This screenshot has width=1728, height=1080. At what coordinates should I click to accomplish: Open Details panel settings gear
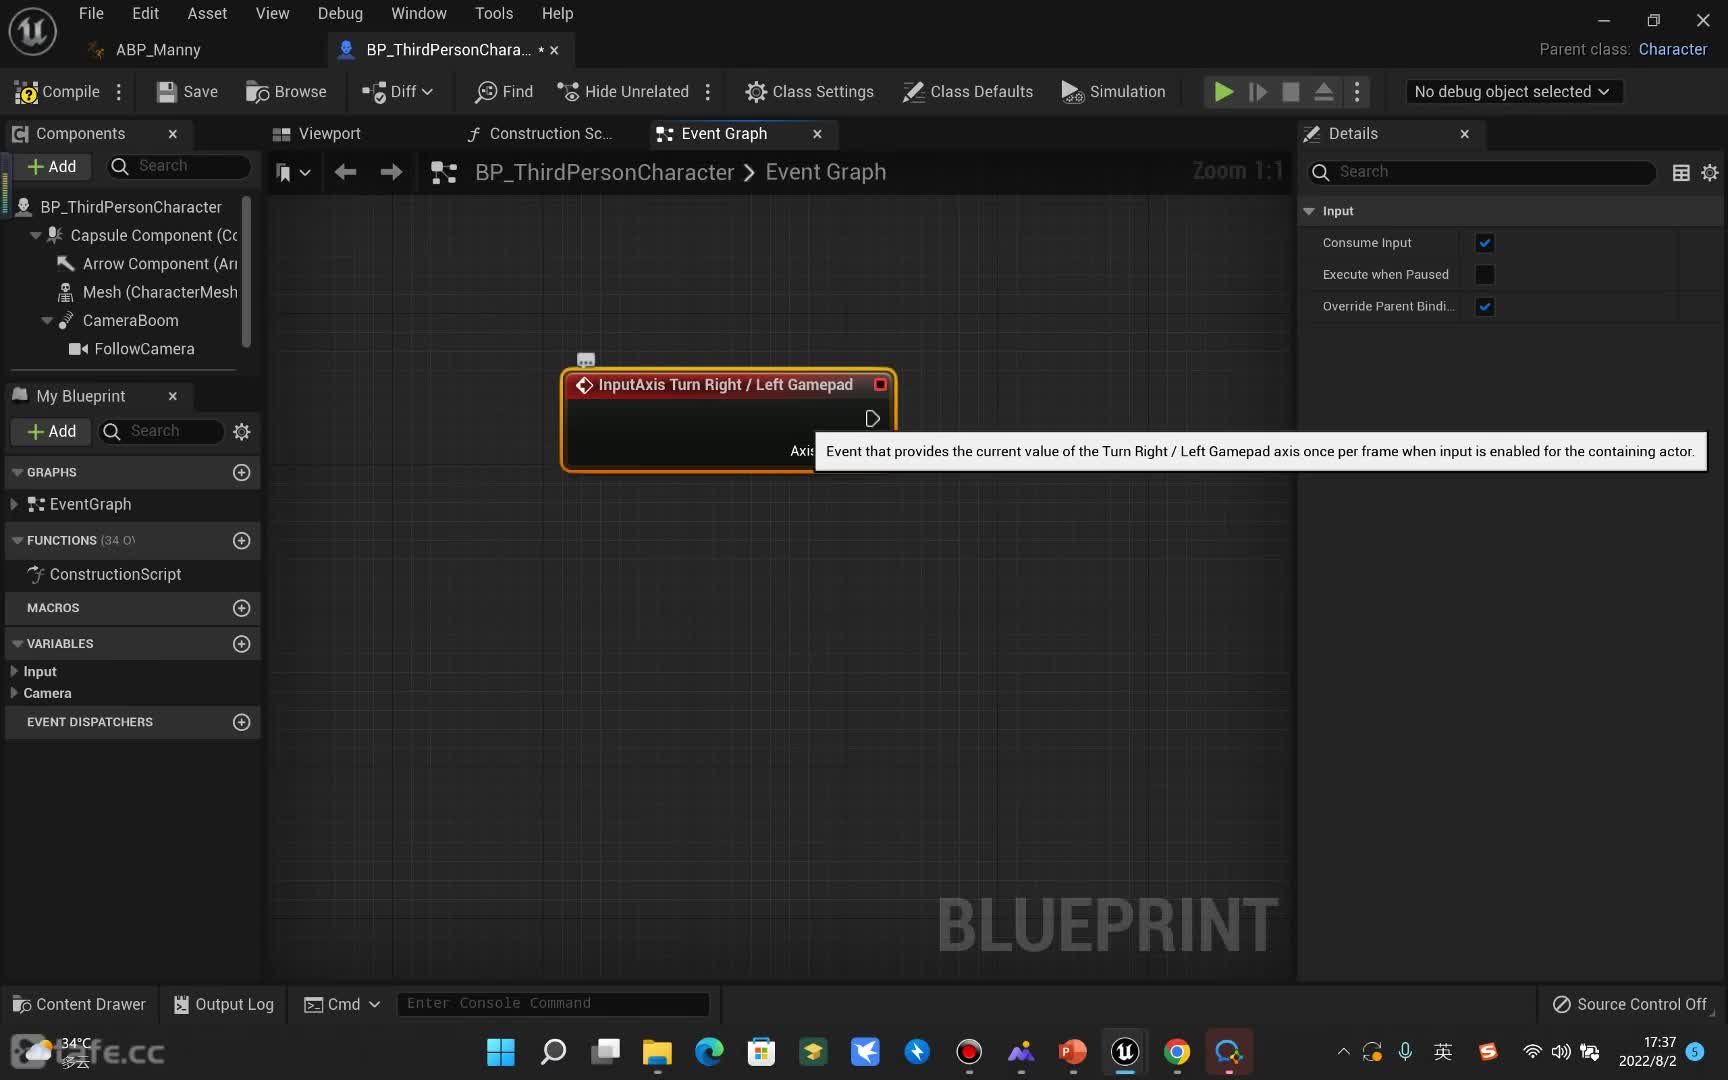1710,173
